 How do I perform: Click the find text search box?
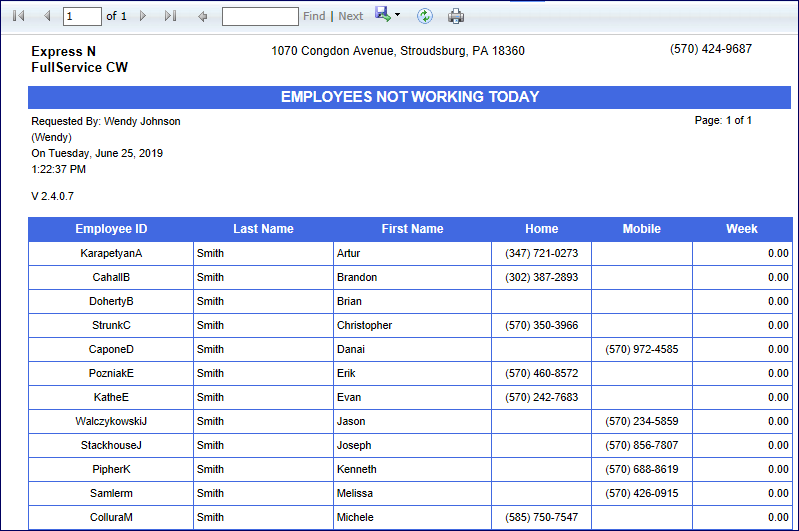coord(260,16)
